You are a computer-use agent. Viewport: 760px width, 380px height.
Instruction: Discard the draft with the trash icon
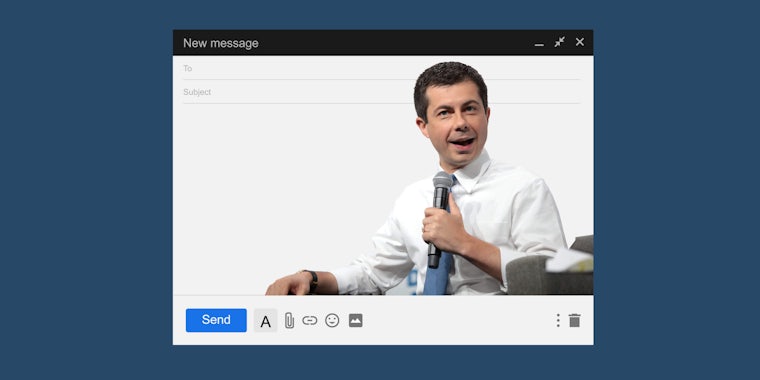tap(575, 320)
